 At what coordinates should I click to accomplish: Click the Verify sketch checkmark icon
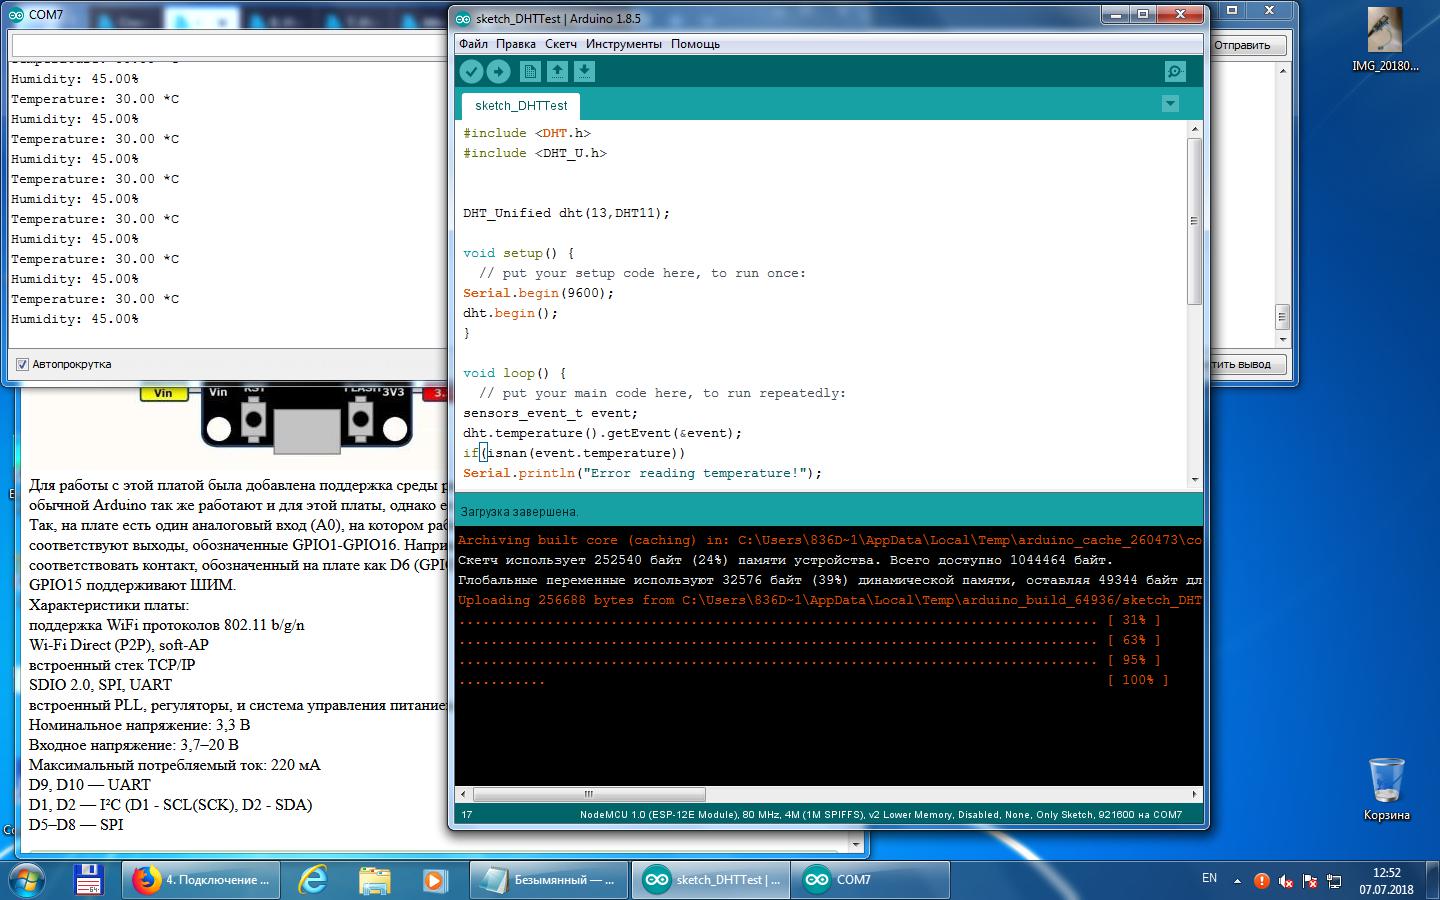coord(471,72)
